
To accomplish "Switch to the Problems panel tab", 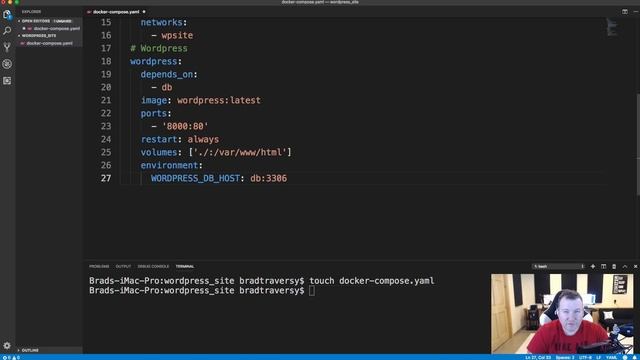I will [99, 267].
